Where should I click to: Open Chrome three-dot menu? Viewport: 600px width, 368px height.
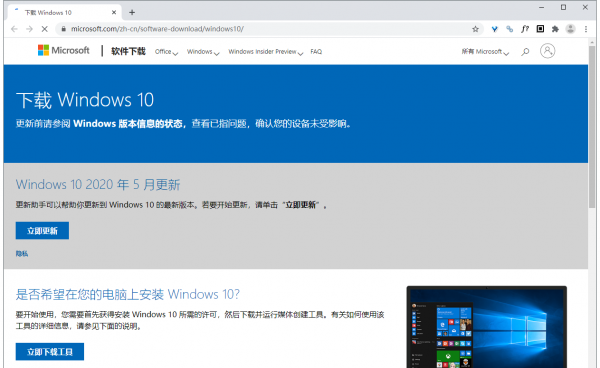click(x=586, y=29)
